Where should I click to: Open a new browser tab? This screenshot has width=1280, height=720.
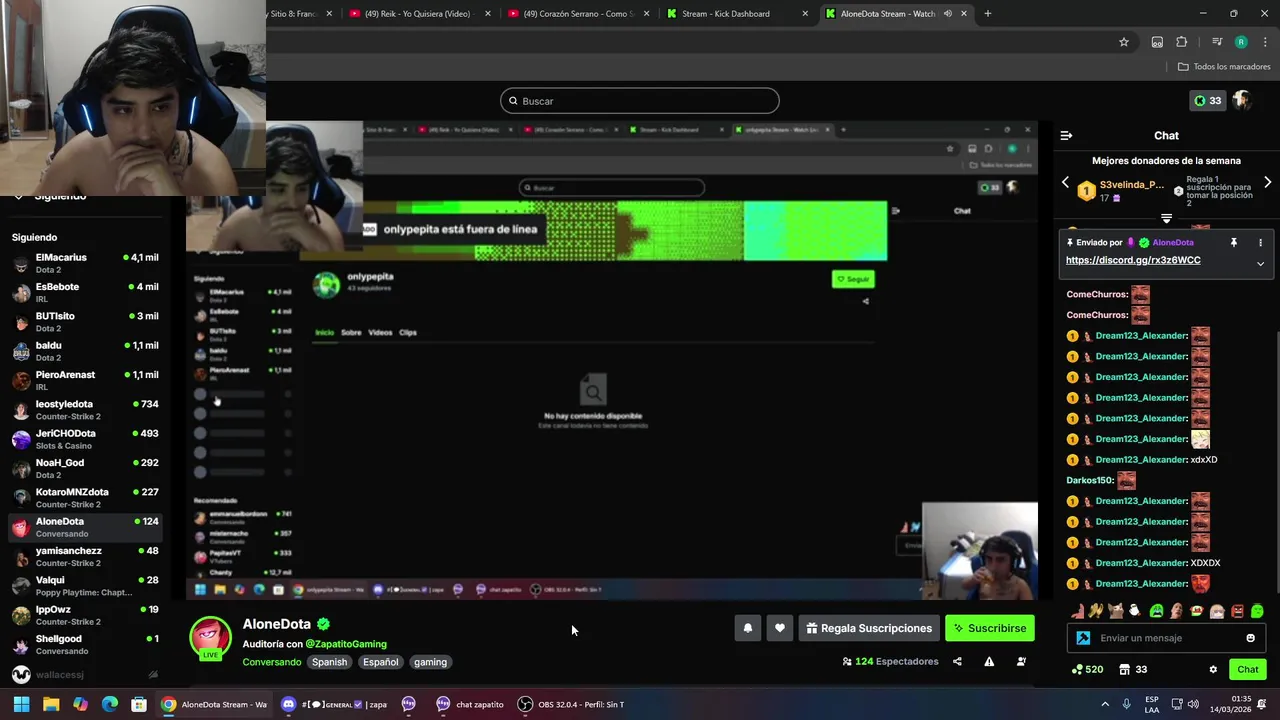[987, 14]
